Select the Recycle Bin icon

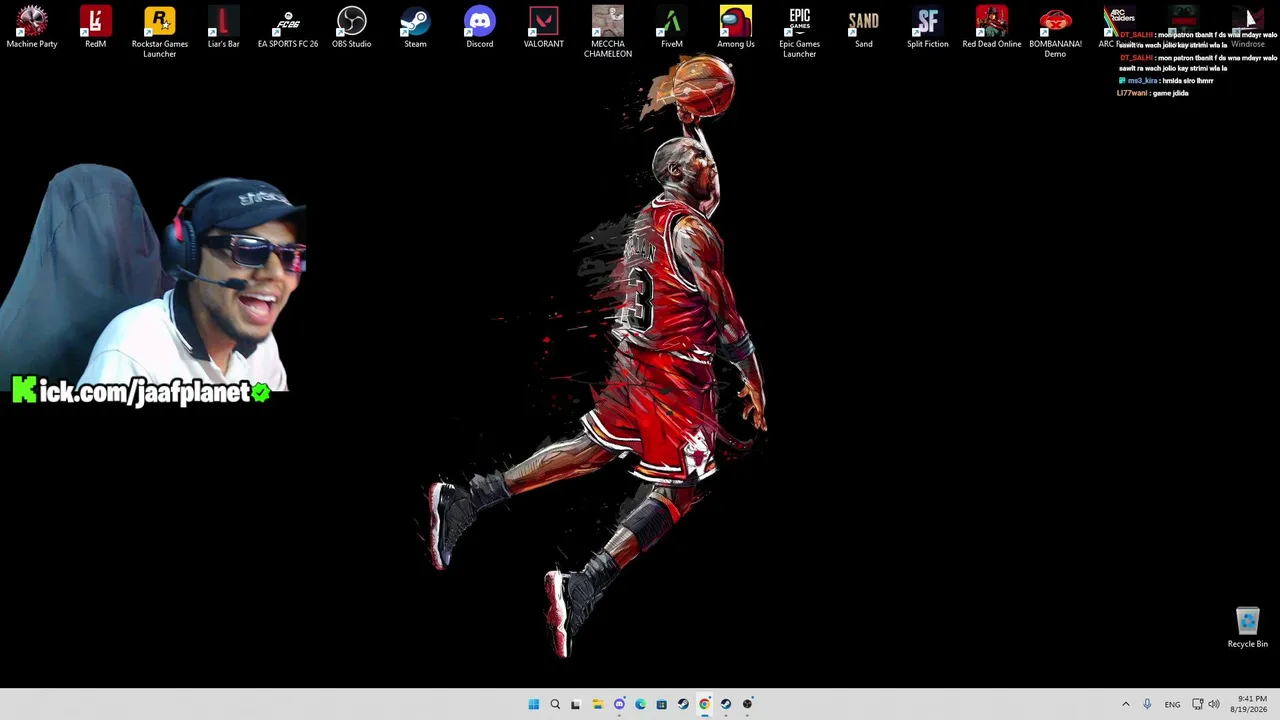(1247, 628)
